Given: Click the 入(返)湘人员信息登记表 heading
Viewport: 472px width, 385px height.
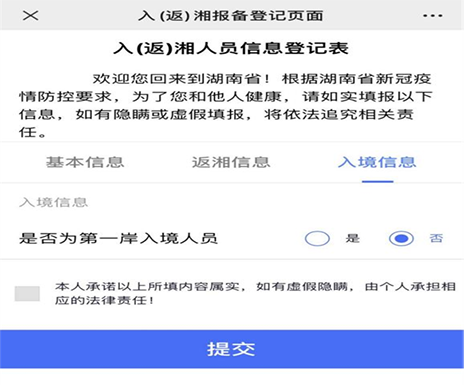Looking at the screenshot, I should tap(231, 48).
